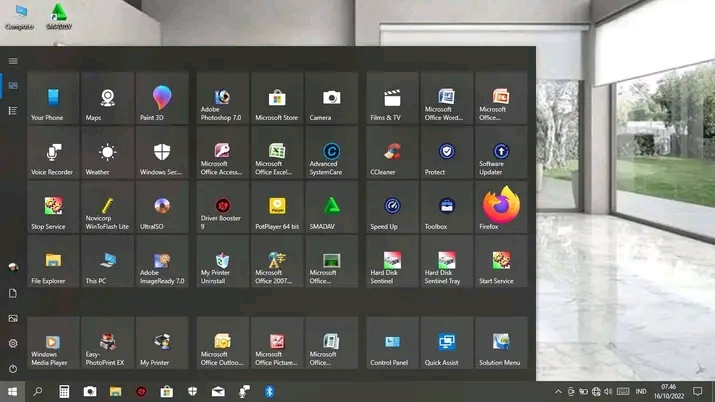
Task: Click the SMADAV desktop shortcut
Action: pyautogui.click(x=59, y=16)
